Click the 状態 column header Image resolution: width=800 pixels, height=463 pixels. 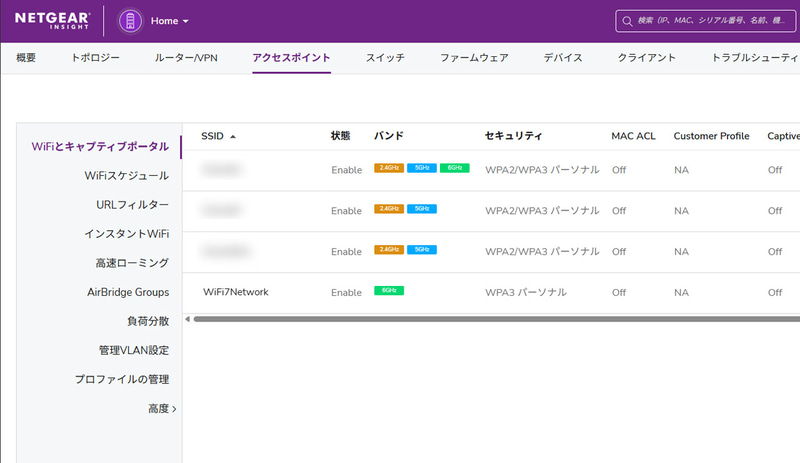point(340,136)
